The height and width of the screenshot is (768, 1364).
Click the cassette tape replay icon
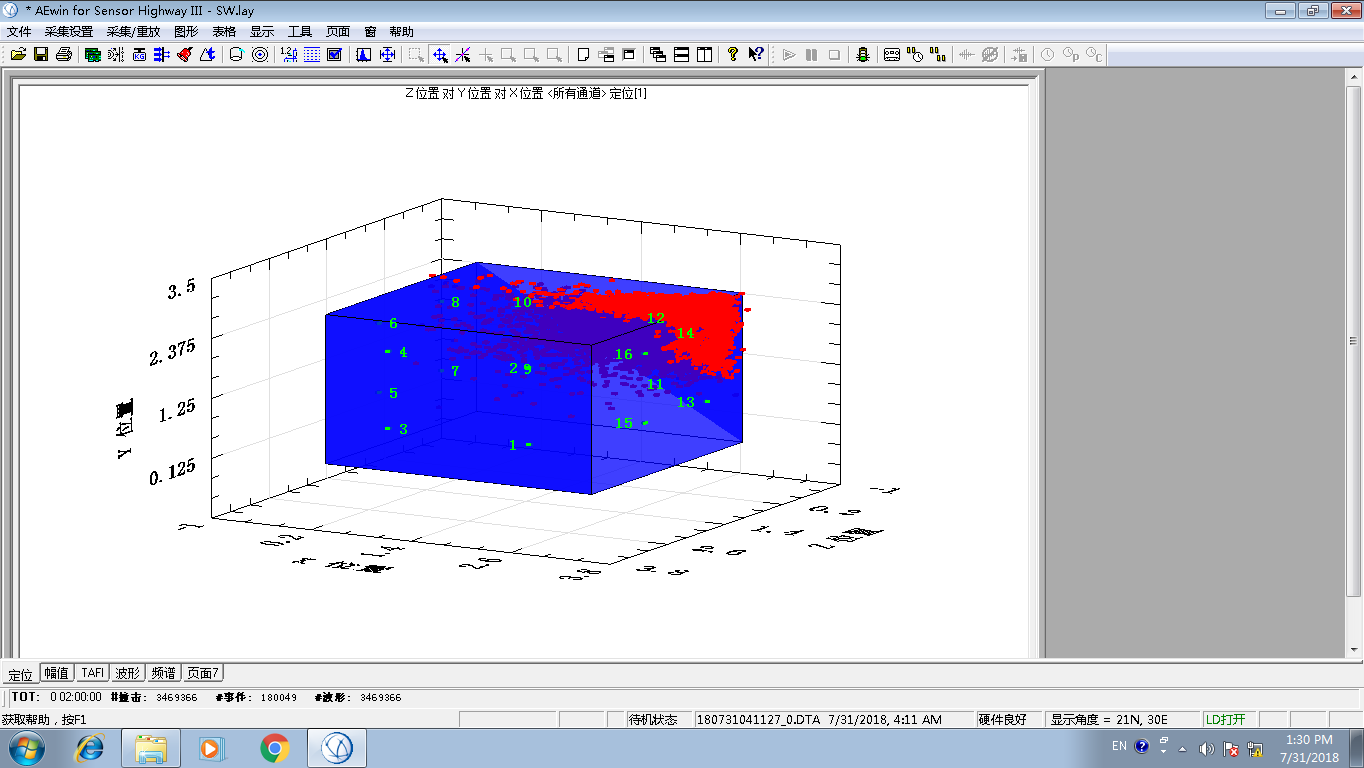click(x=892, y=54)
